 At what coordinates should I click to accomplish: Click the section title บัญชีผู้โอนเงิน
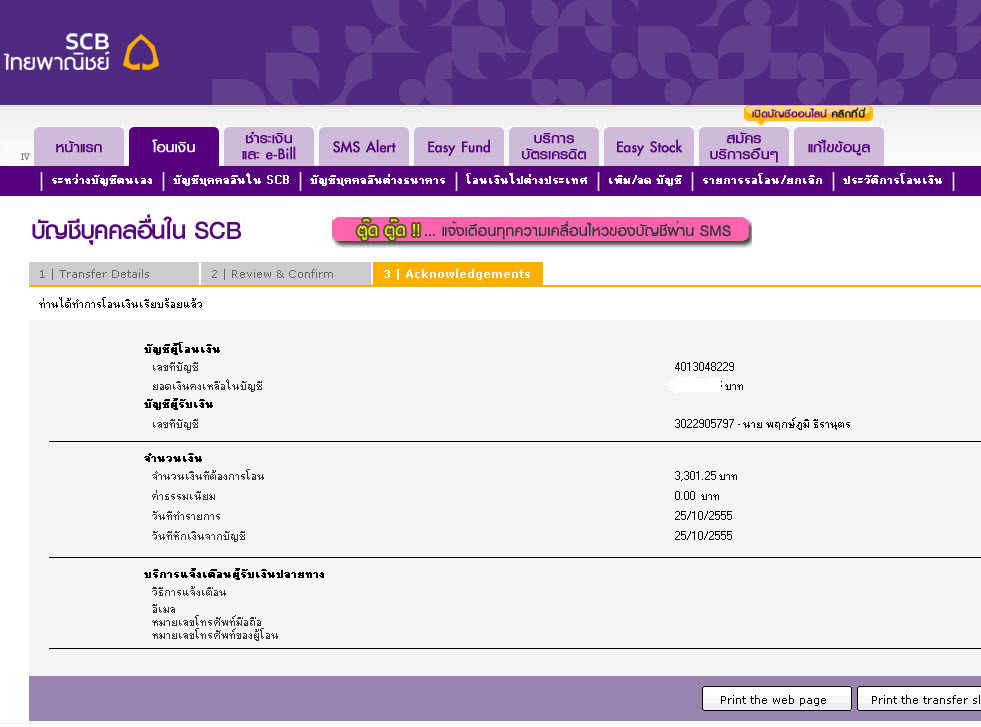(182, 349)
